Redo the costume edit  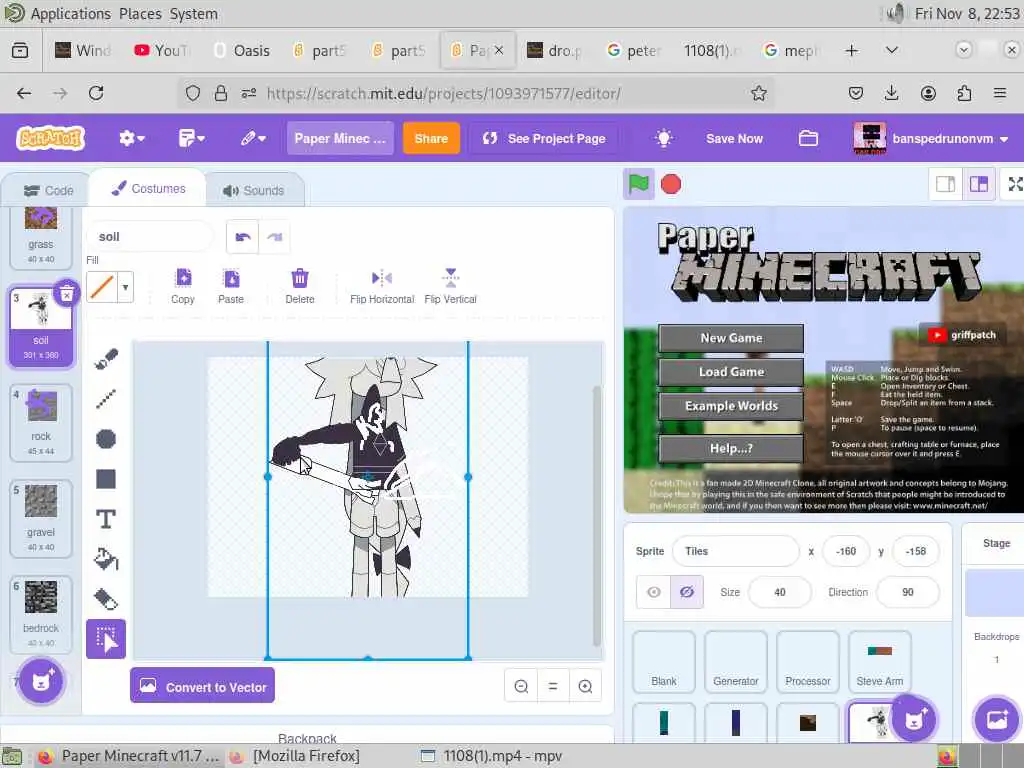pos(275,236)
